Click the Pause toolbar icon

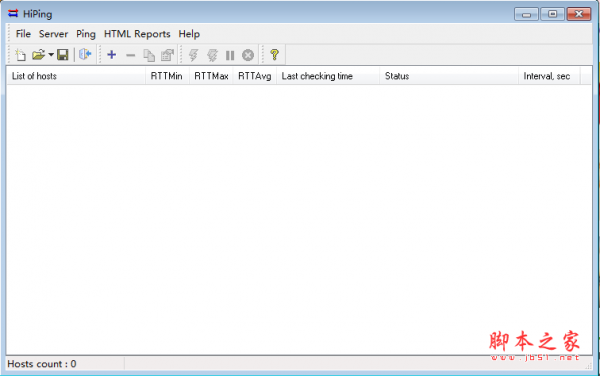230,55
